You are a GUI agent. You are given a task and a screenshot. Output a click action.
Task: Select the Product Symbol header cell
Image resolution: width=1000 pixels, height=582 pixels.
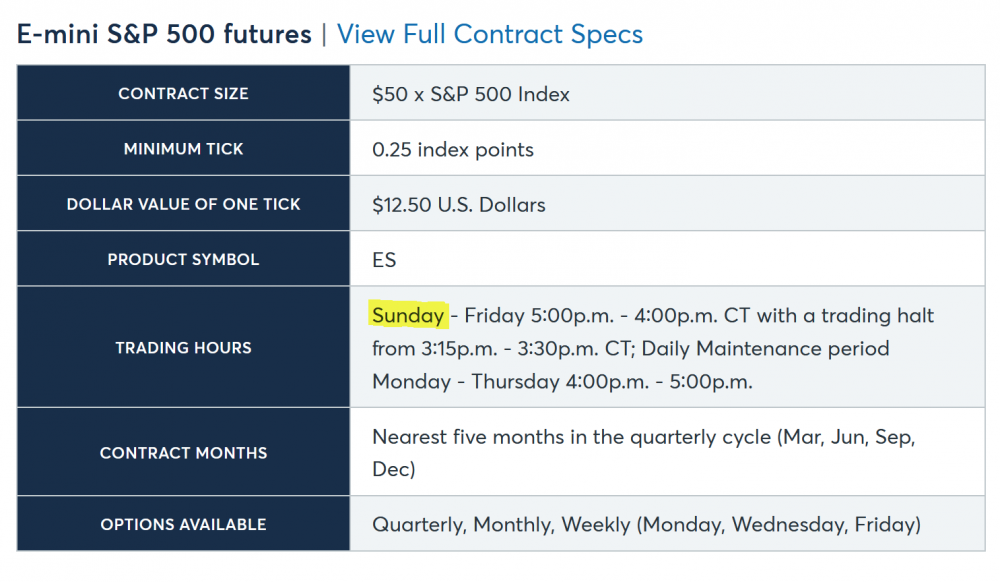pyautogui.click(x=183, y=260)
